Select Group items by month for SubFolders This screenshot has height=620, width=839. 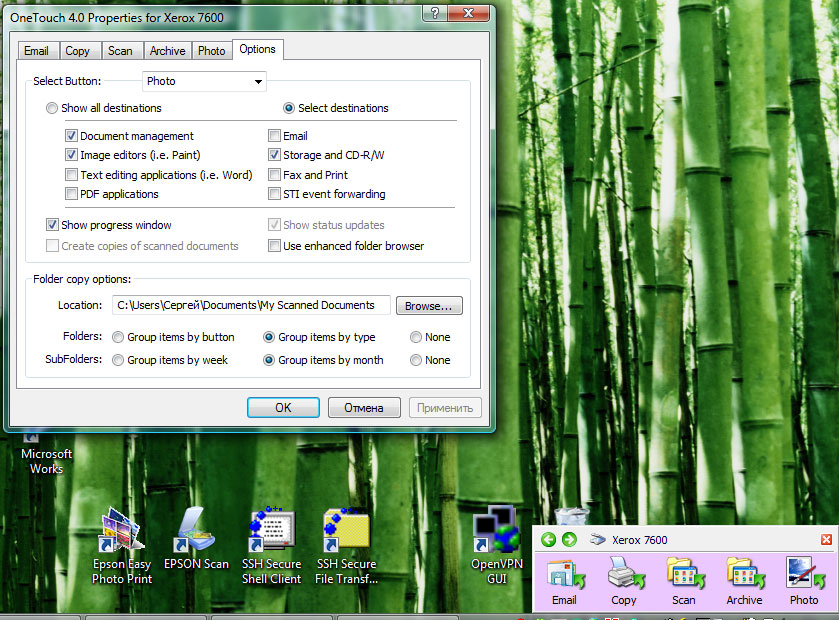[269, 361]
